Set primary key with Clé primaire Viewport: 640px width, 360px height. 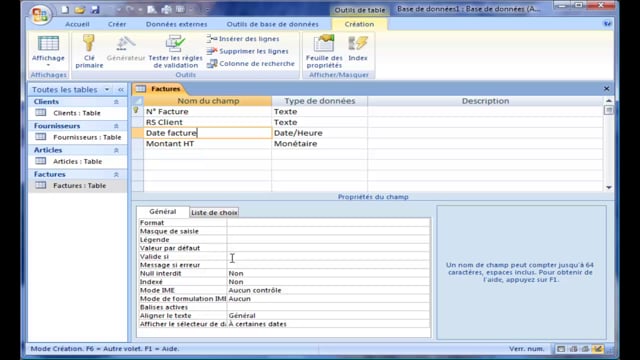click(x=89, y=51)
